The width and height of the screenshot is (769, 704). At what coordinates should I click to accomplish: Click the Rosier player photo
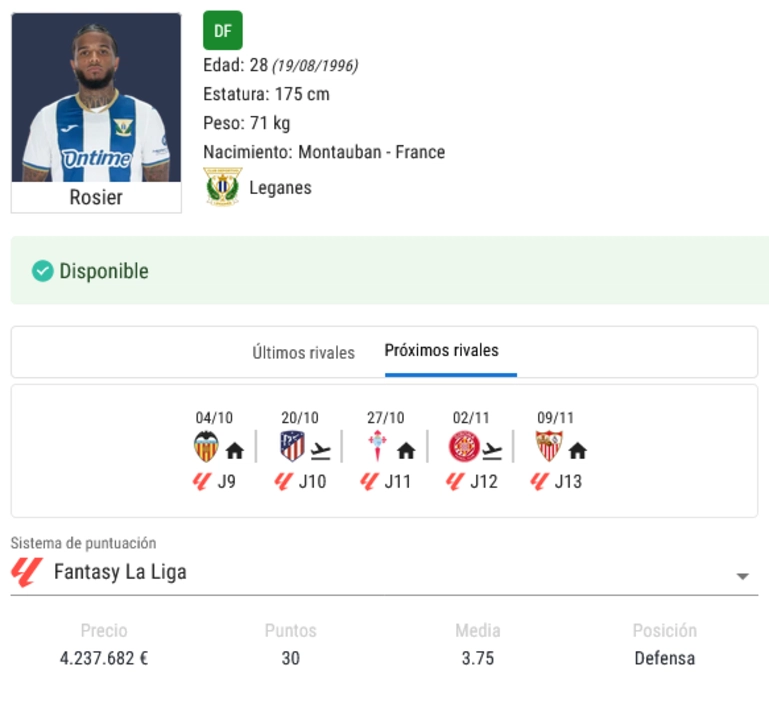coord(96,98)
